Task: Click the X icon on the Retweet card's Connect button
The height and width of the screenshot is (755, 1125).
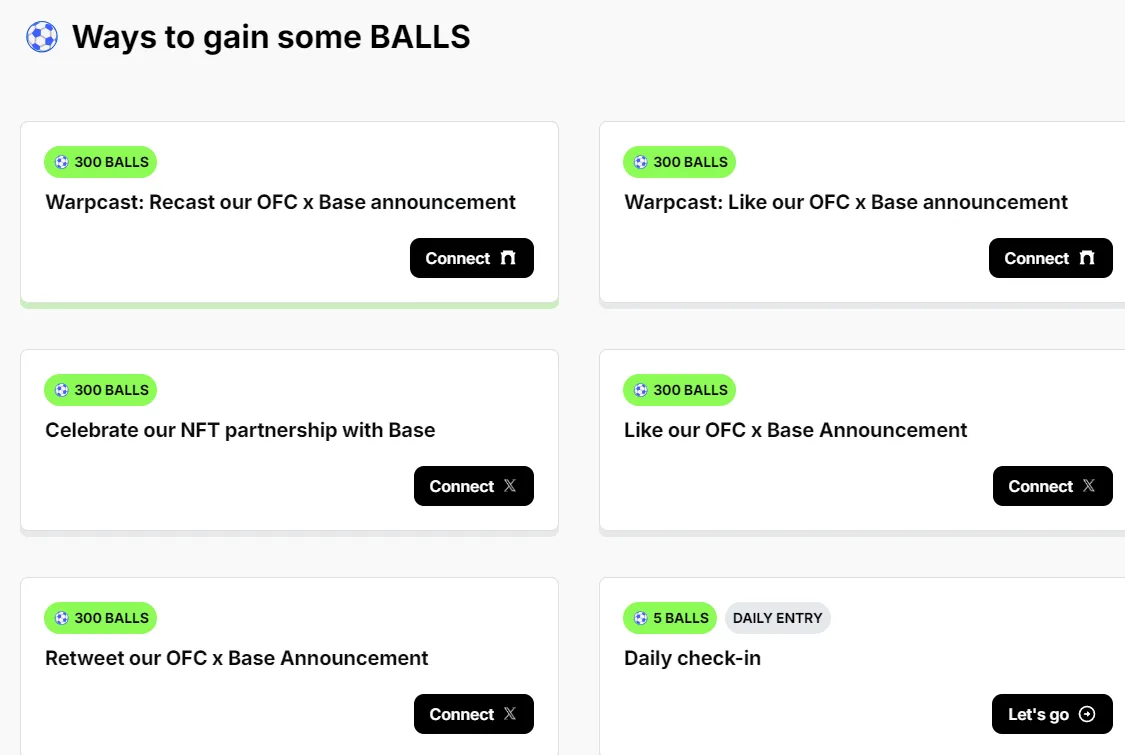Action: coord(511,713)
